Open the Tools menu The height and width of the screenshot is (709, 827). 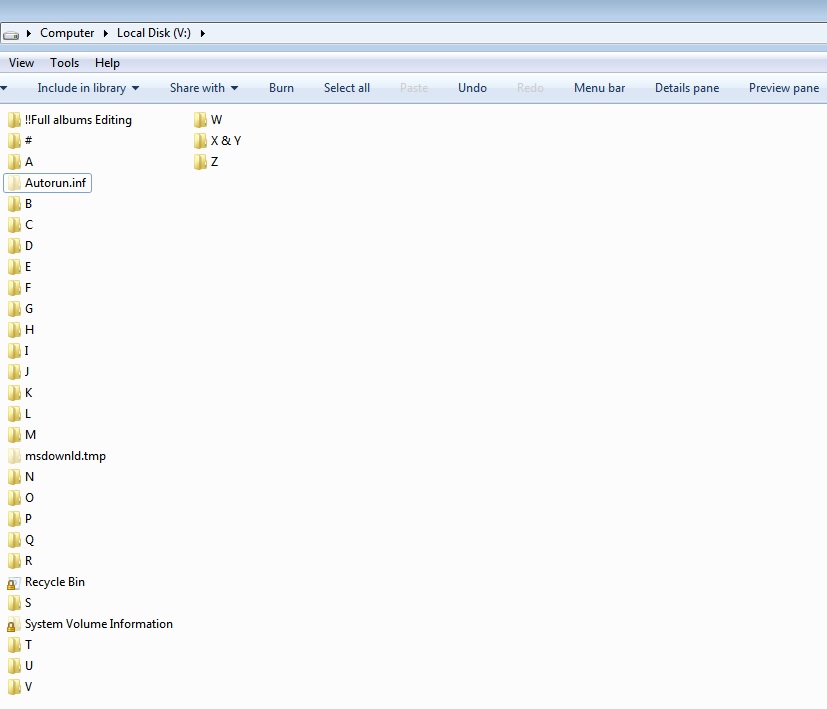(x=64, y=63)
